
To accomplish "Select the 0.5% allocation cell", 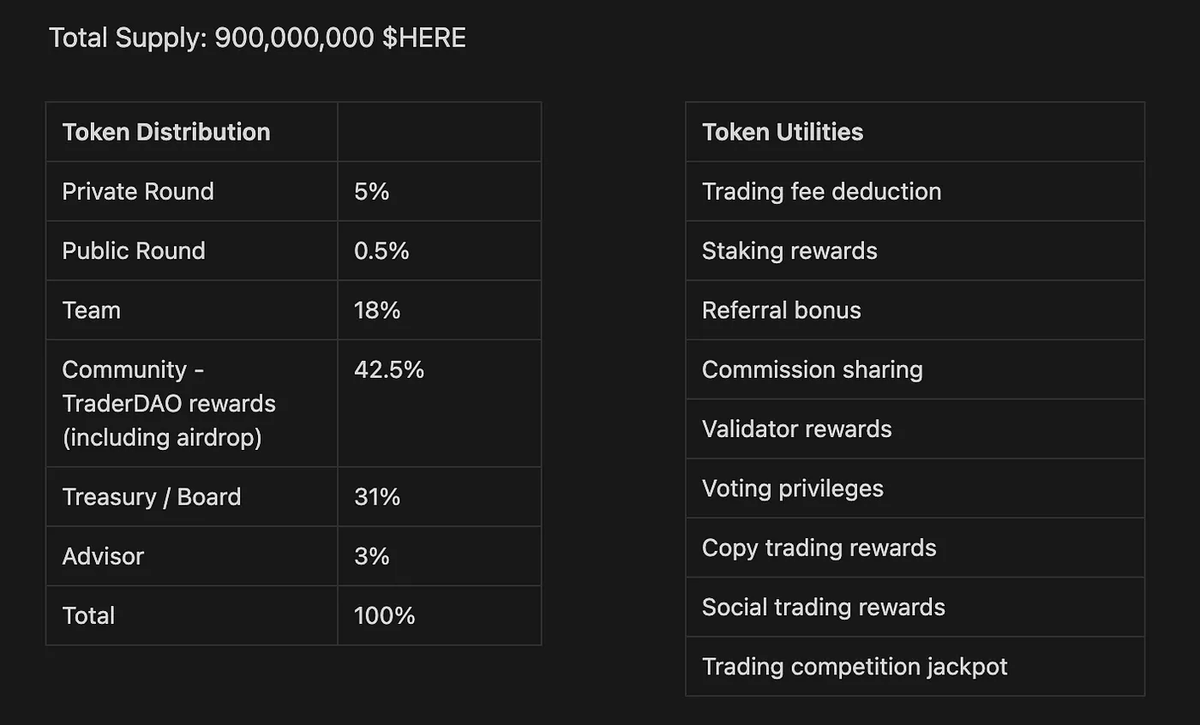I will 440,250.
